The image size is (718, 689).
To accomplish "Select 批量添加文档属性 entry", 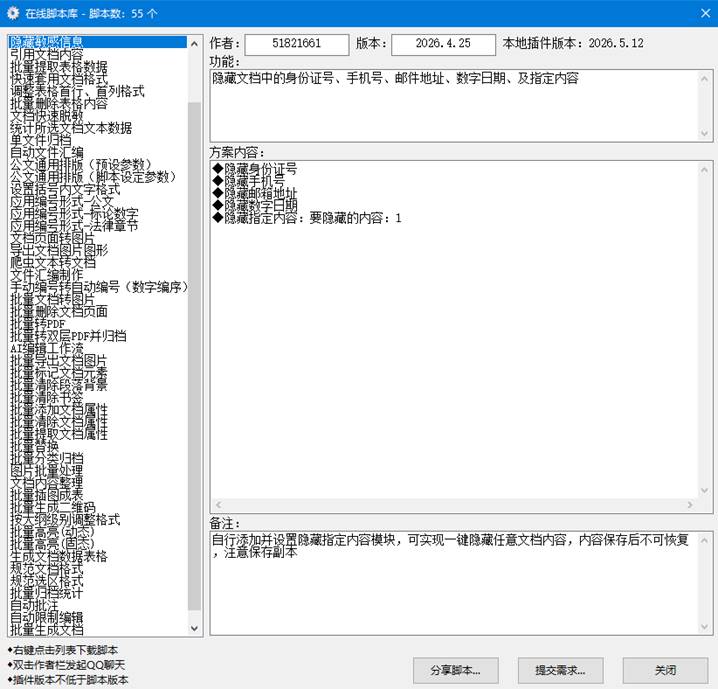I will 98,410.
